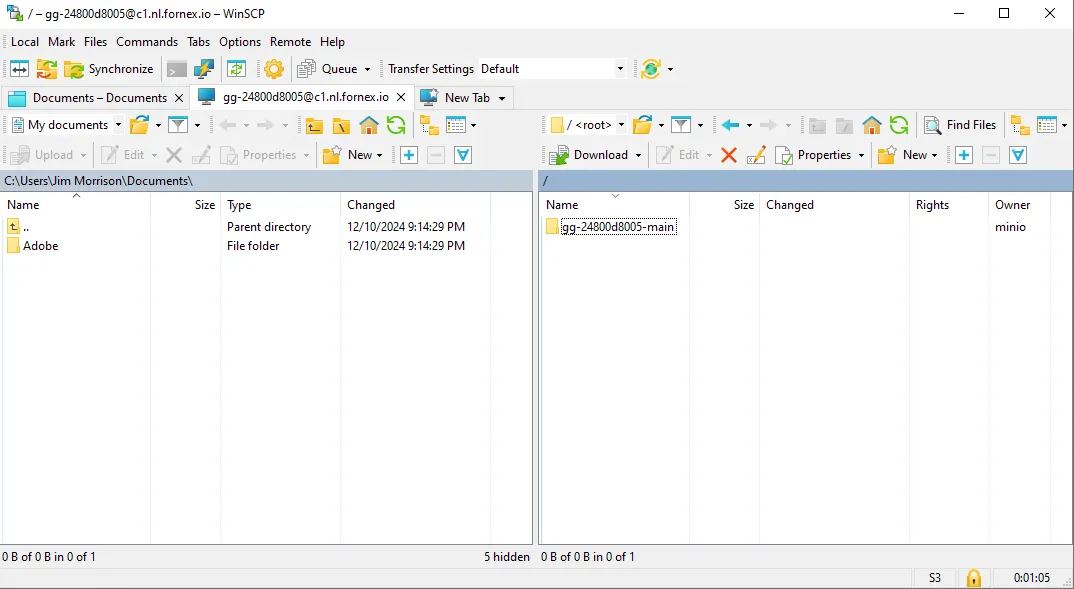Open the Transfer Settings Default dropdown
This screenshot has width=1074, height=589.
pos(619,69)
